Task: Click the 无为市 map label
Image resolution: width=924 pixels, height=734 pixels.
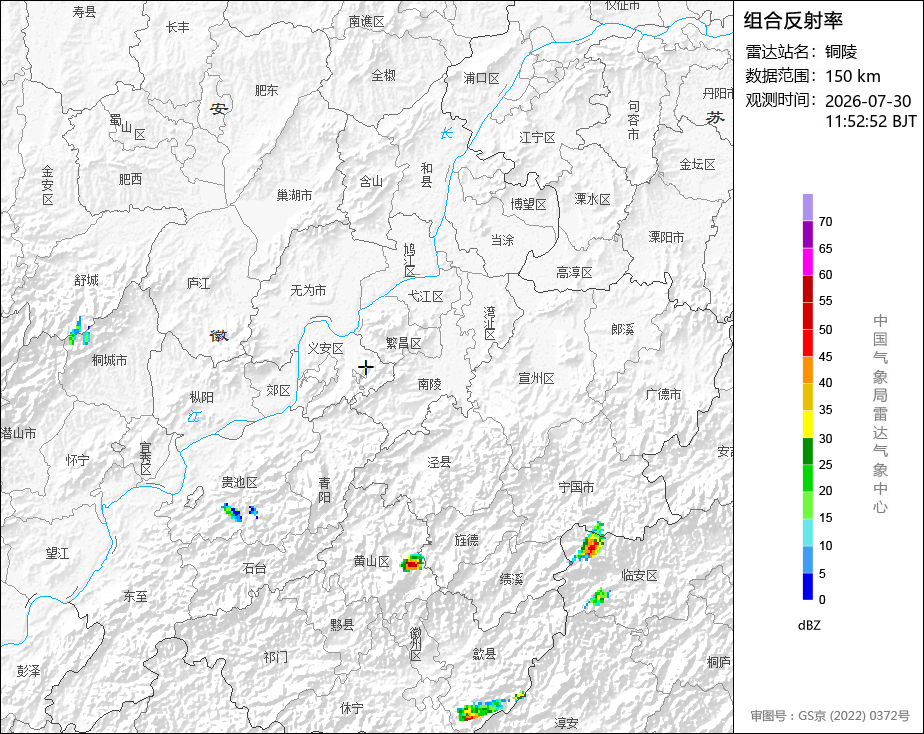Action: click(x=308, y=290)
